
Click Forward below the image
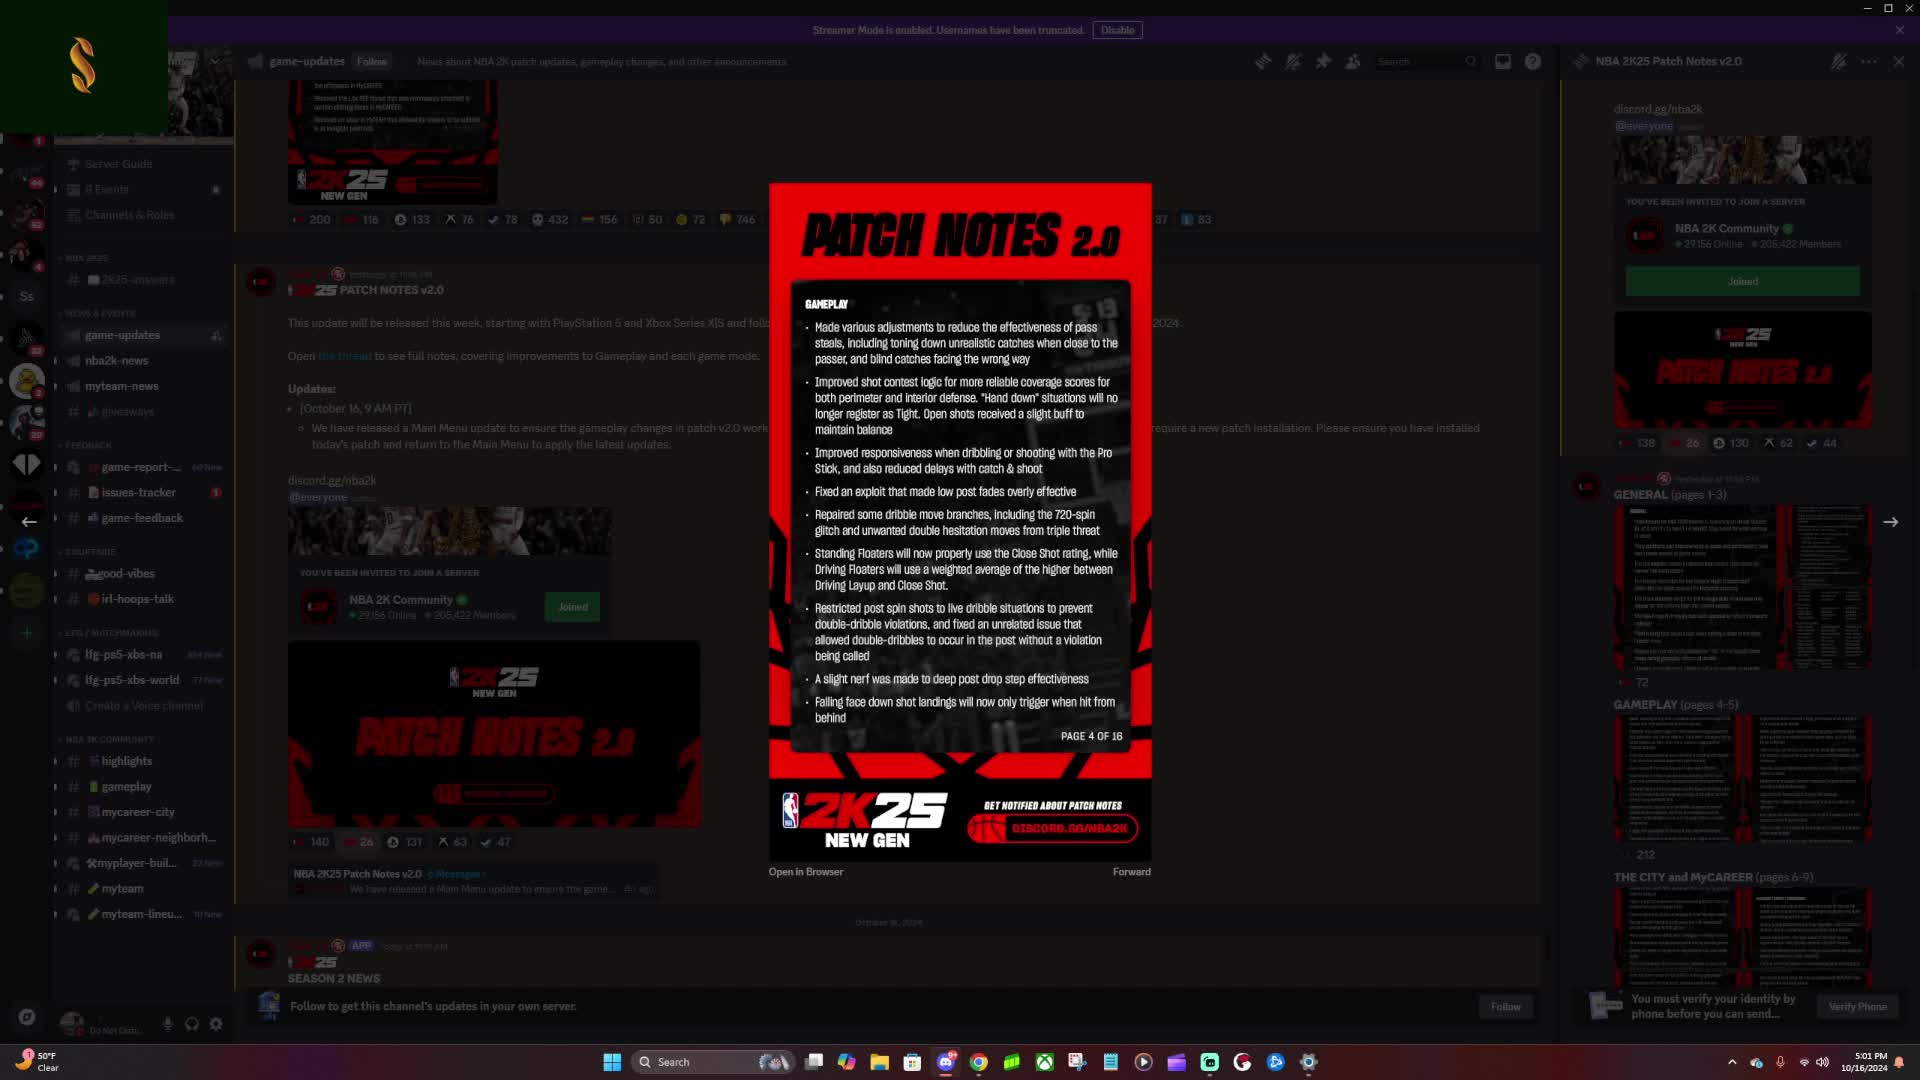click(1131, 872)
